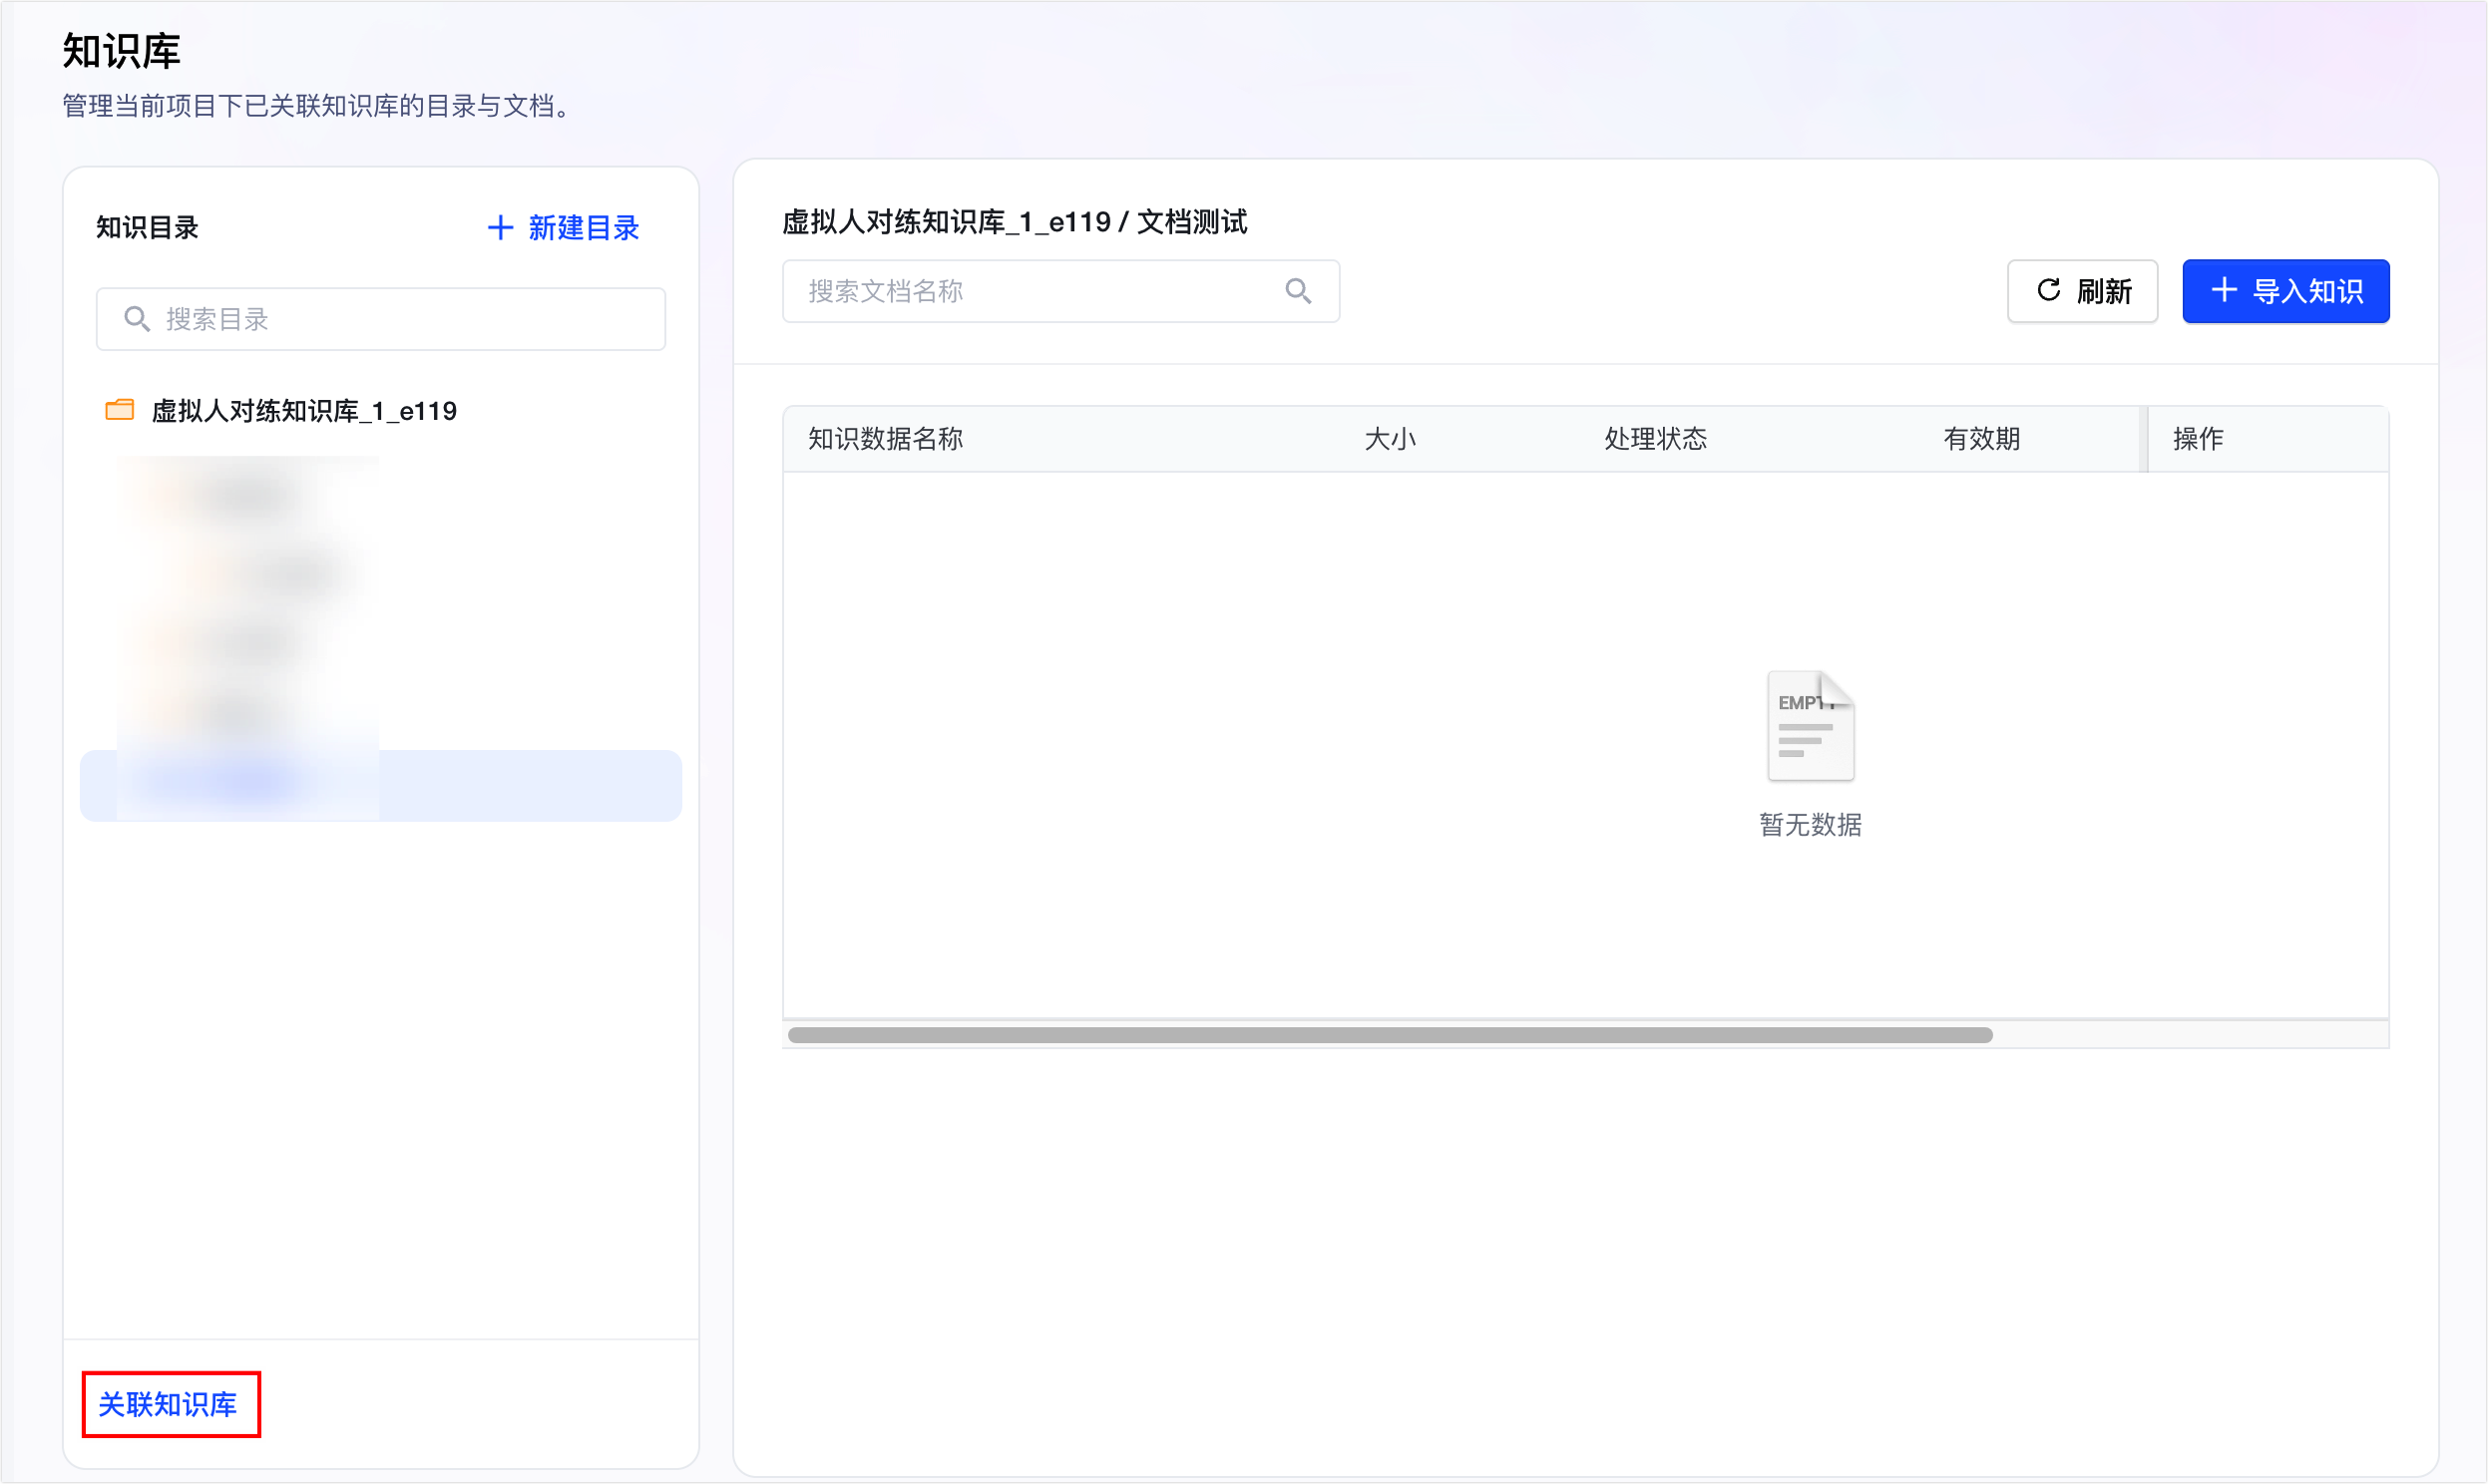
Task: Click the 知识目录 panel title
Action: pos(147,228)
